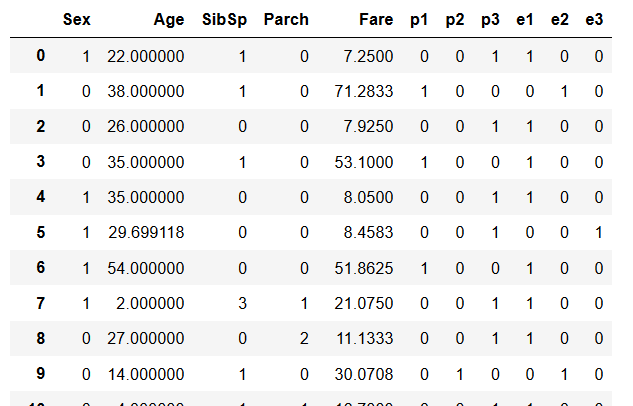Image resolution: width=633 pixels, height=406 pixels.
Task: Click the e1 column header
Action: click(x=525, y=19)
